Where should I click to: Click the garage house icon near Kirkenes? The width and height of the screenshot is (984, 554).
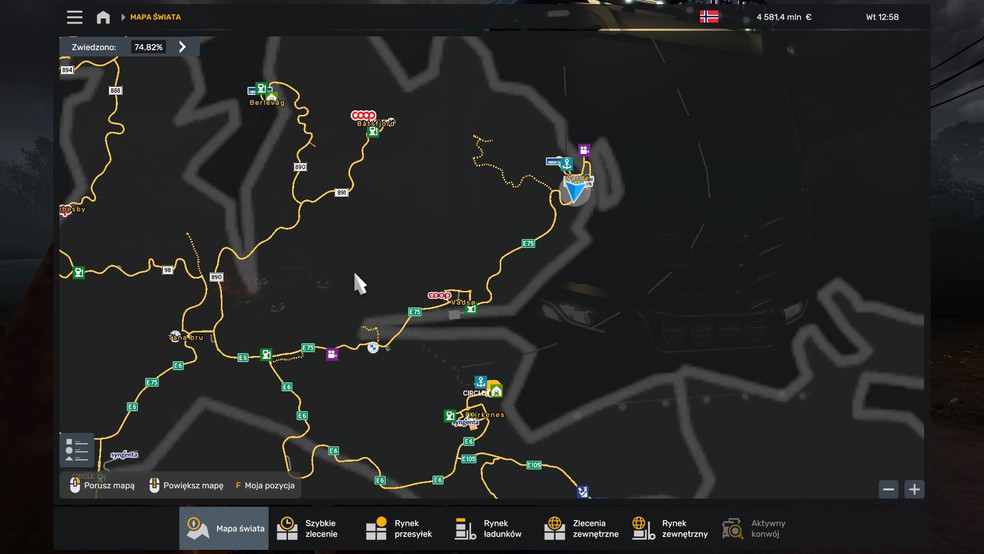pyautogui.click(x=496, y=392)
